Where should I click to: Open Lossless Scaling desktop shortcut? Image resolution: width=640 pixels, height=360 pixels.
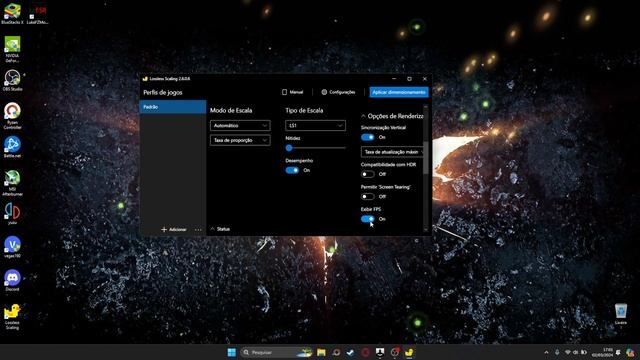pyautogui.click(x=12, y=316)
